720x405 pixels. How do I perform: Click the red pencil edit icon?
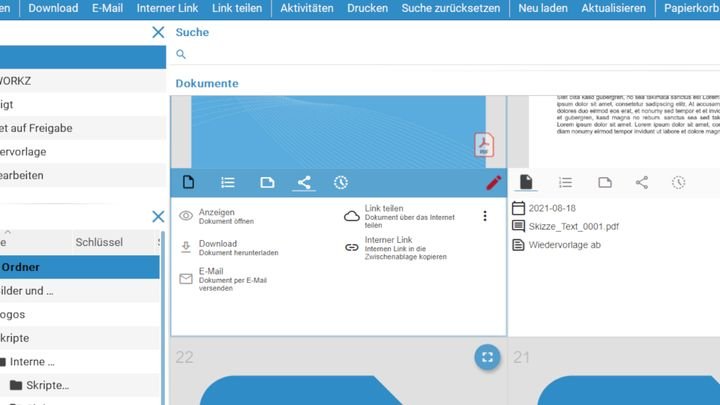click(494, 182)
